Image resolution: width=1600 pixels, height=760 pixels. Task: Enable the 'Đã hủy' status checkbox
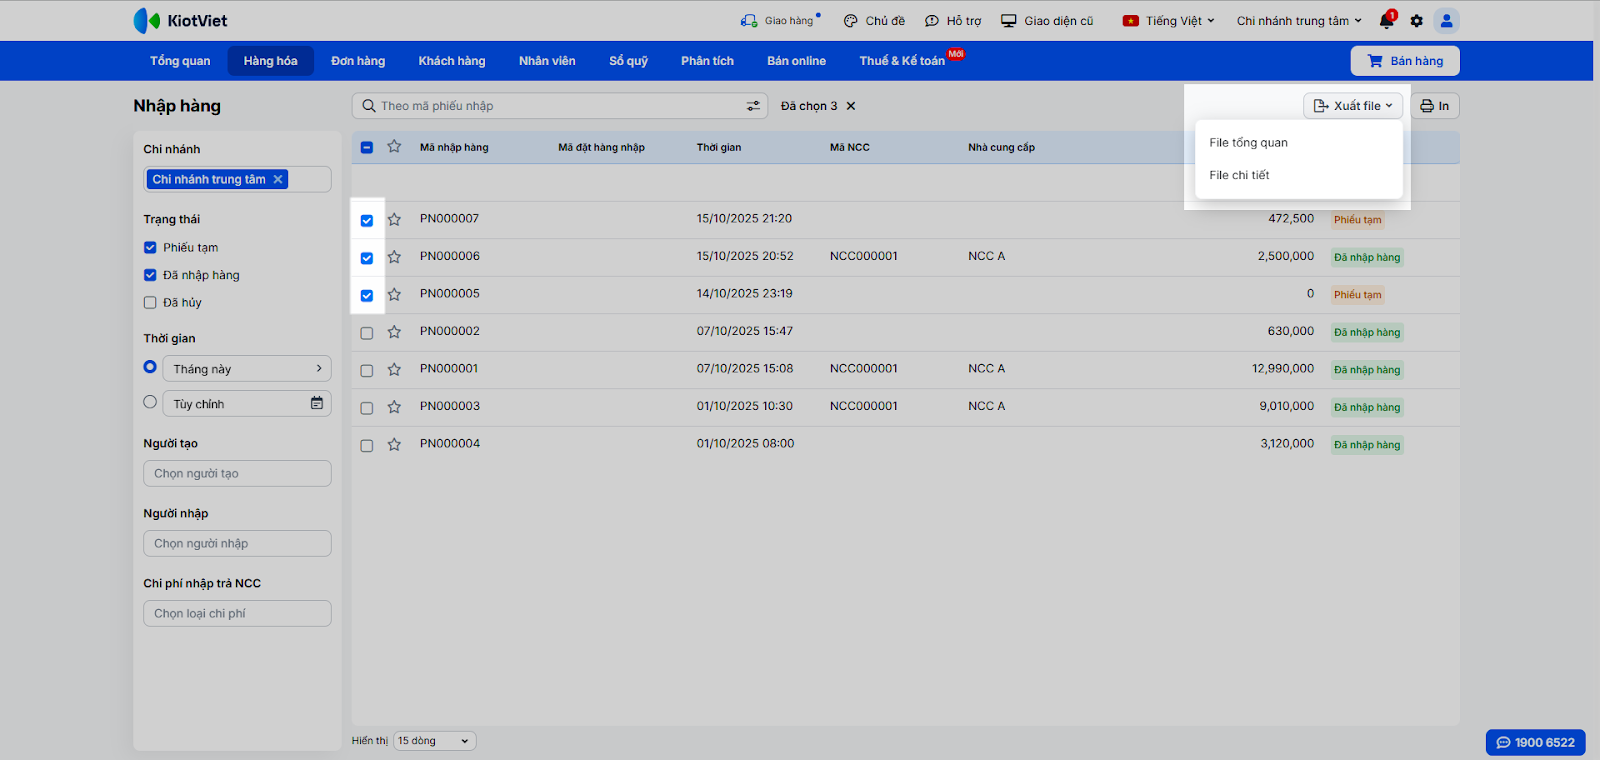pyautogui.click(x=150, y=303)
